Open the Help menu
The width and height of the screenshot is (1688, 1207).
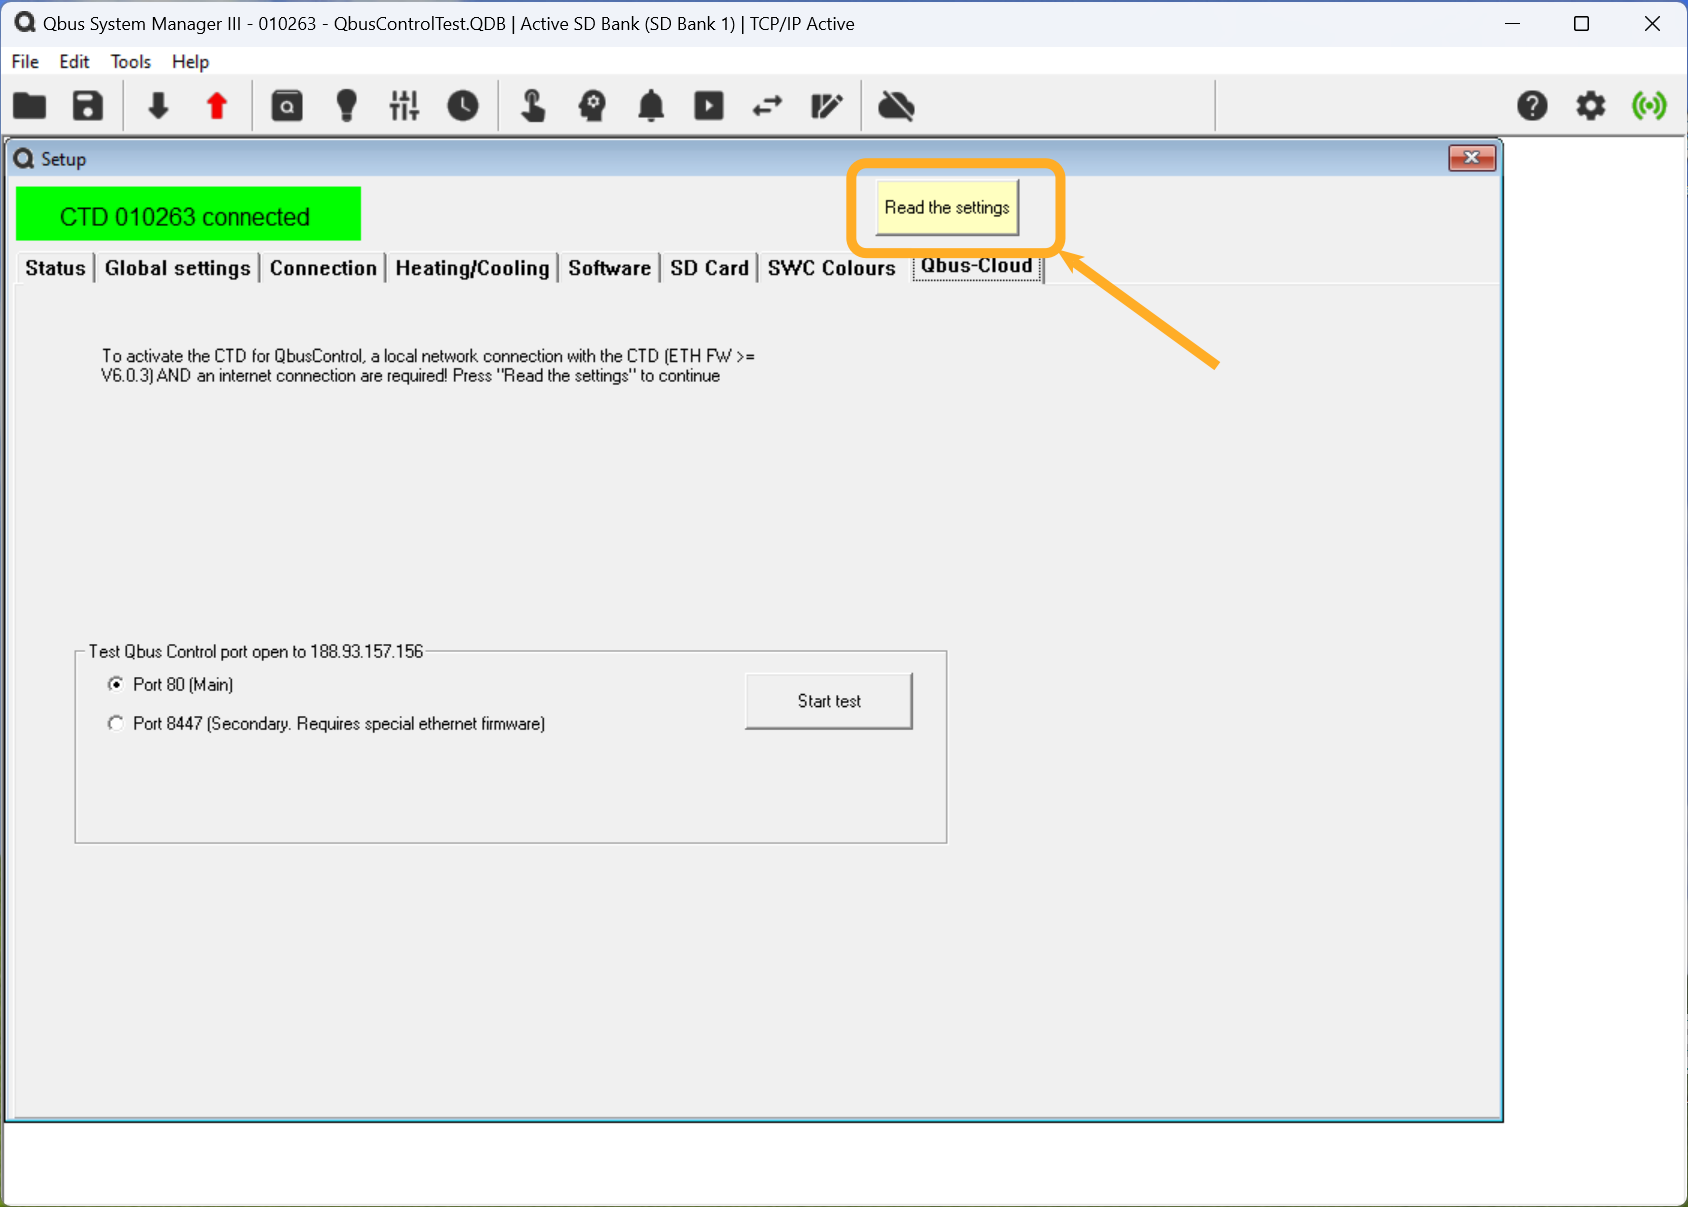tap(190, 61)
